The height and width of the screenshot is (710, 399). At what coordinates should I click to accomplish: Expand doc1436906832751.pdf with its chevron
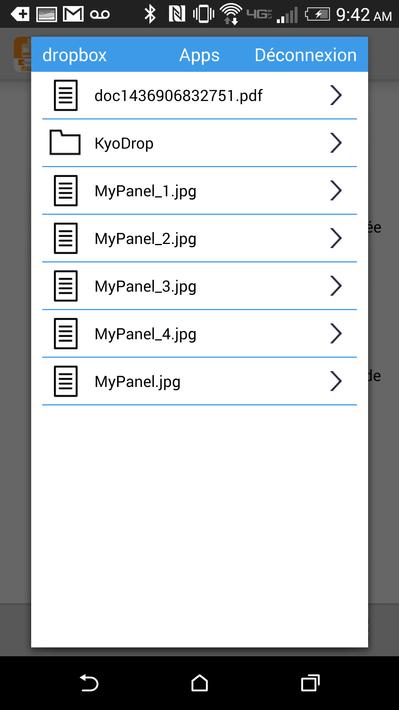(x=336, y=96)
